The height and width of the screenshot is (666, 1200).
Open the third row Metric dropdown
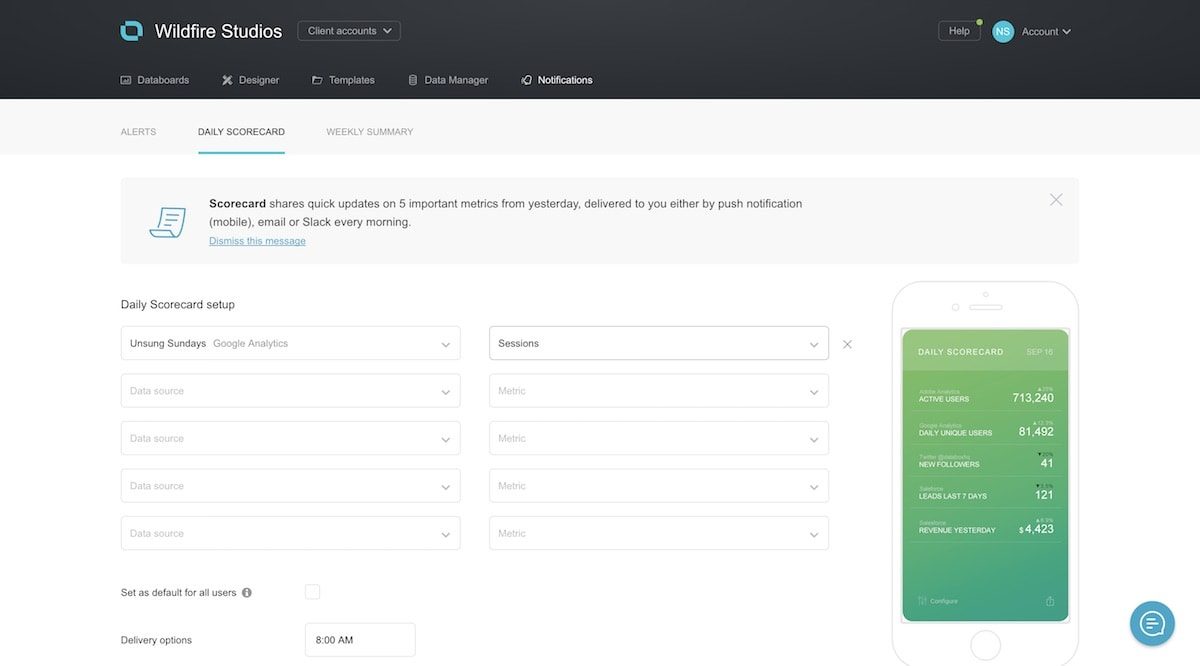(x=659, y=438)
